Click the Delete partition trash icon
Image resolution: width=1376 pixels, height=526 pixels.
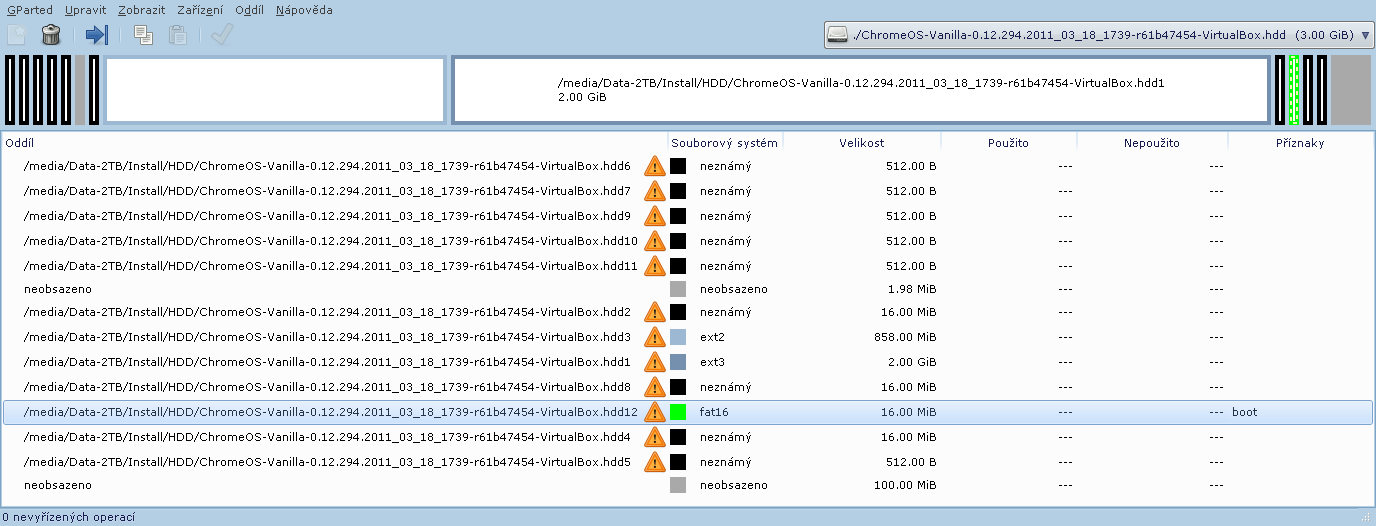[x=51, y=35]
